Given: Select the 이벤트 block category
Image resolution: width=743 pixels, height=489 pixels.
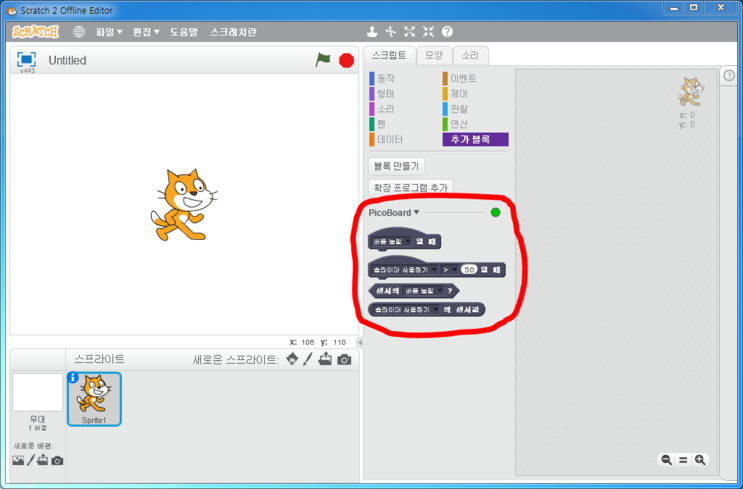Looking at the screenshot, I should pyautogui.click(x=460, y=79).
